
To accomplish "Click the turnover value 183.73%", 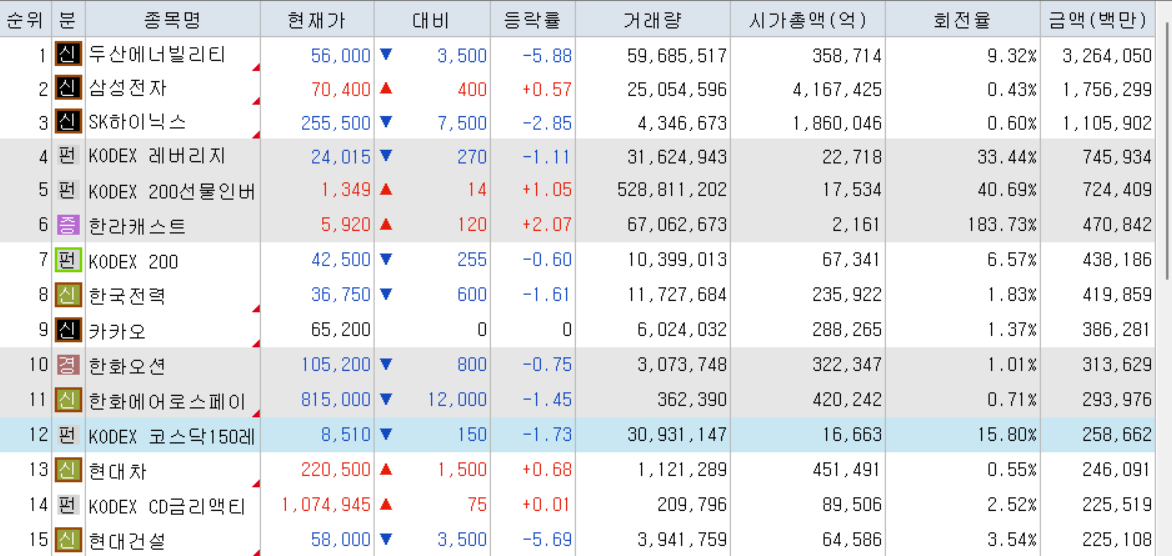I will coord(1000,226).
